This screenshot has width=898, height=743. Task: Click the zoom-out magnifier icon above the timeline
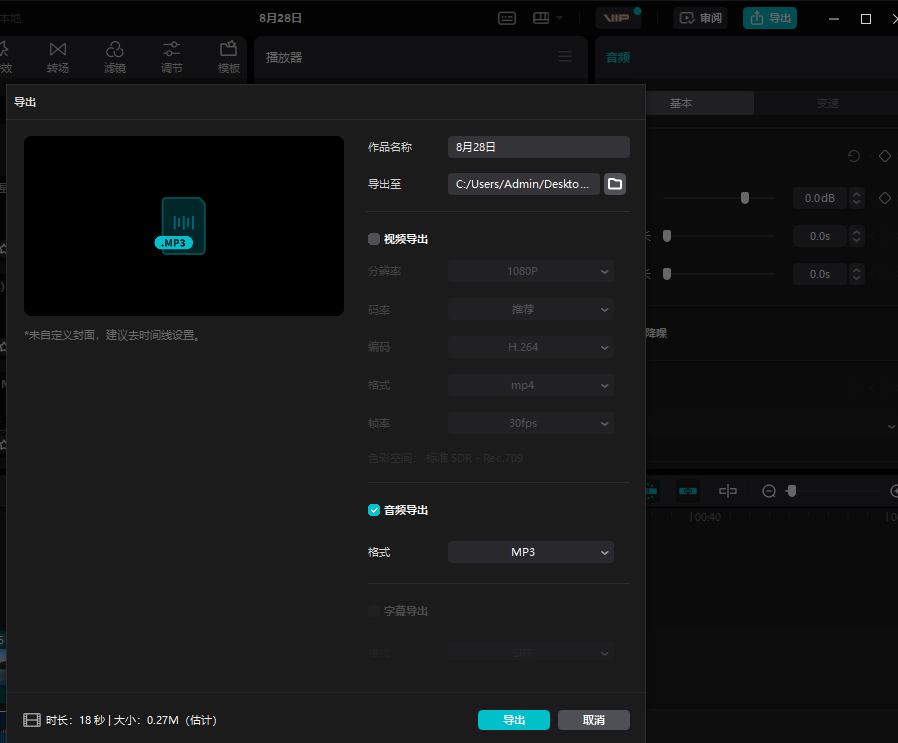(x=770, y=491)
